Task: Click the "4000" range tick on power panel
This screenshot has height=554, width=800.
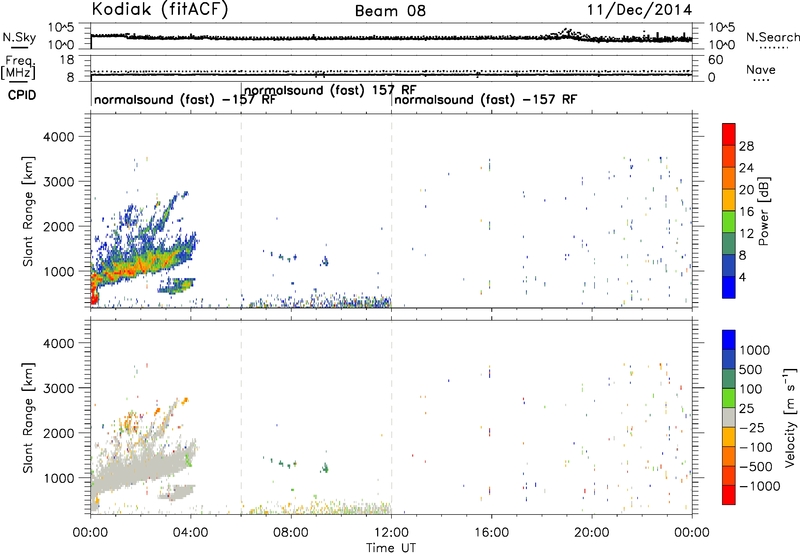Action: click(58, 137)
